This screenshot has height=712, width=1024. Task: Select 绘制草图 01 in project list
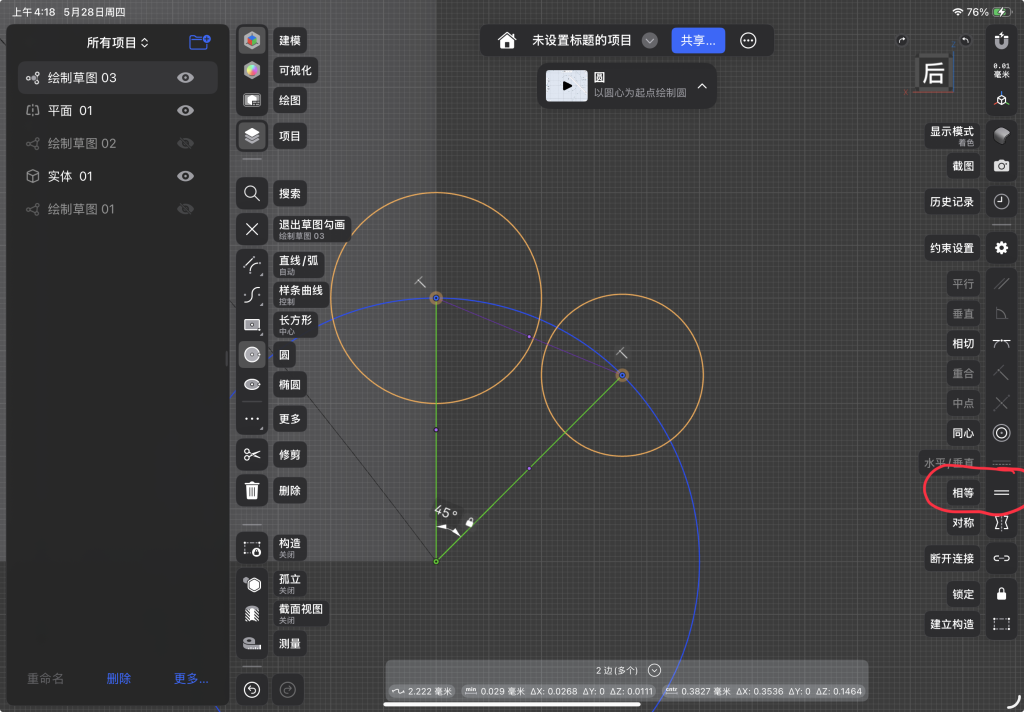(x=118, y=209)
